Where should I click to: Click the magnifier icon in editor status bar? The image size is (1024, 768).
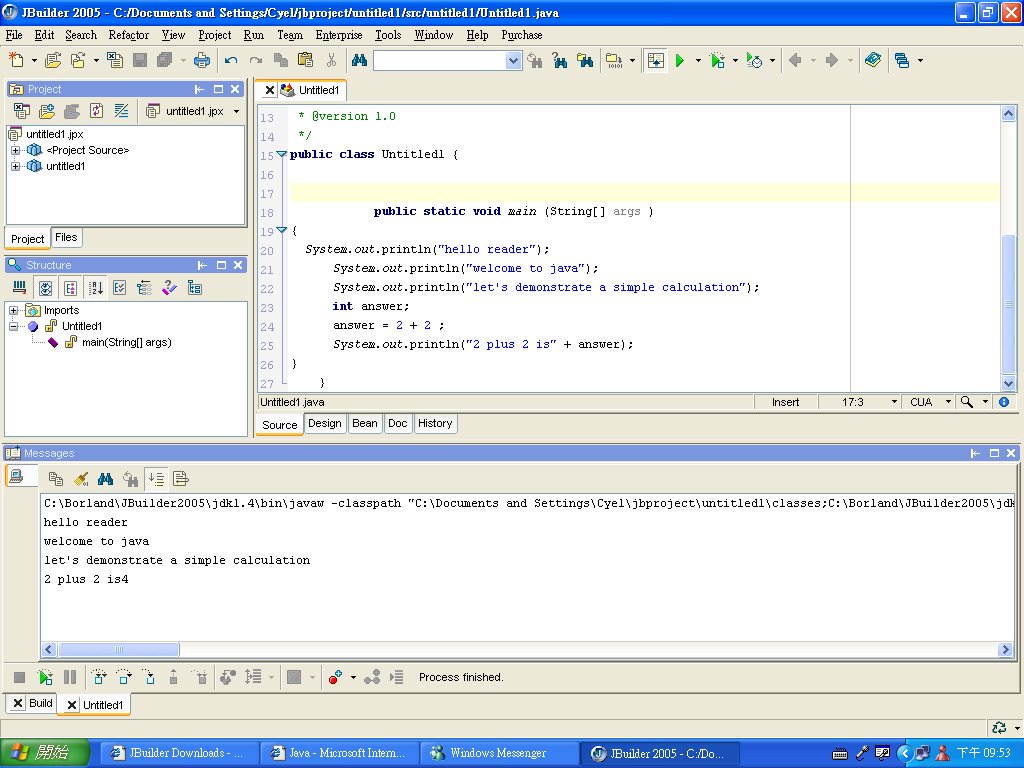click(x=967, y=402)
